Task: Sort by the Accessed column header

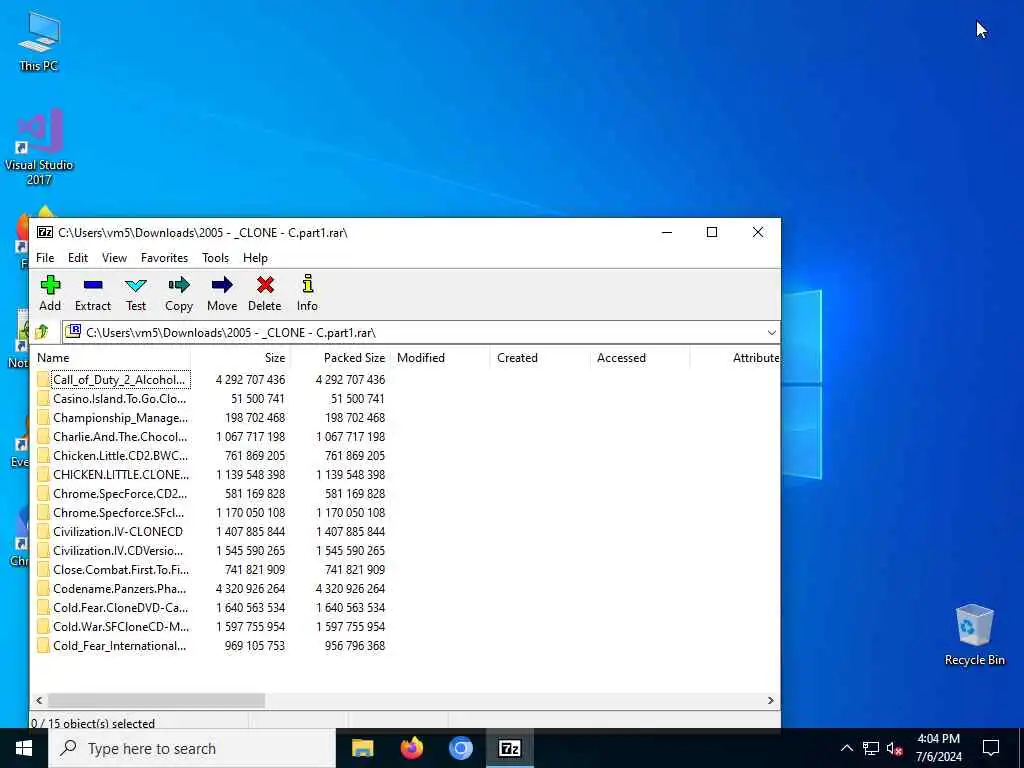Action: [640, 358]
